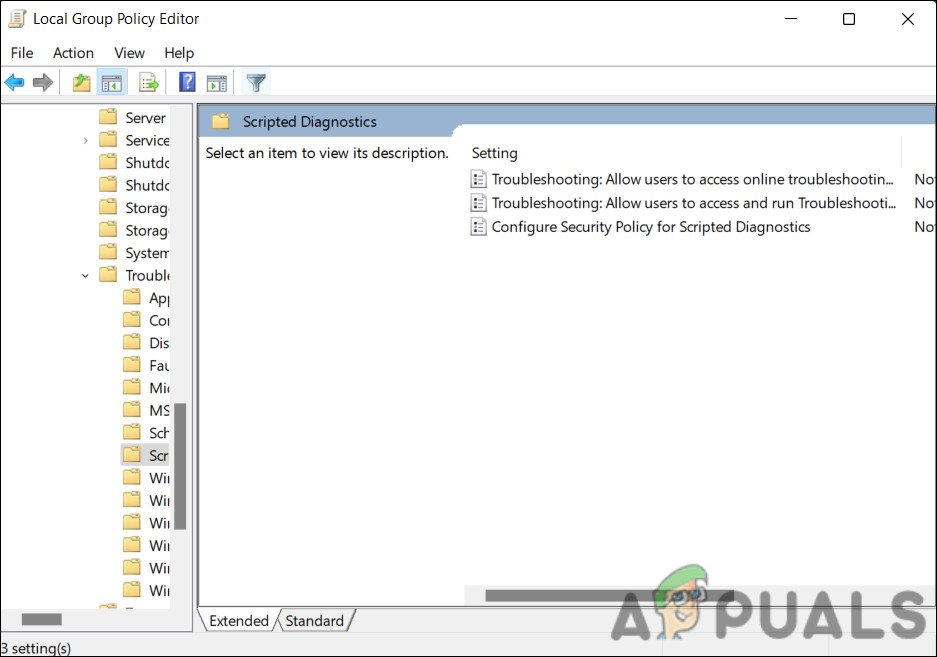Click the Forward arrow toolbar icon
Image resolution: width=937 pixels, height=657 pixels.
point(42,82)
